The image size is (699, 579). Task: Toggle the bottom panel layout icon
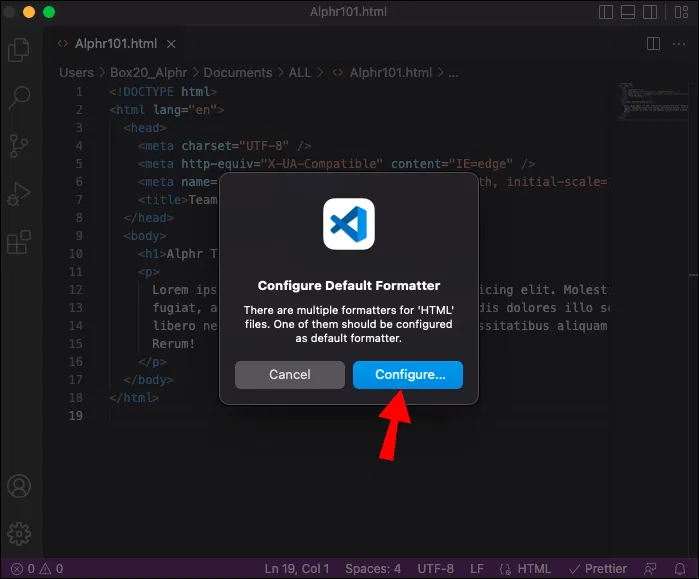point(630,12)
